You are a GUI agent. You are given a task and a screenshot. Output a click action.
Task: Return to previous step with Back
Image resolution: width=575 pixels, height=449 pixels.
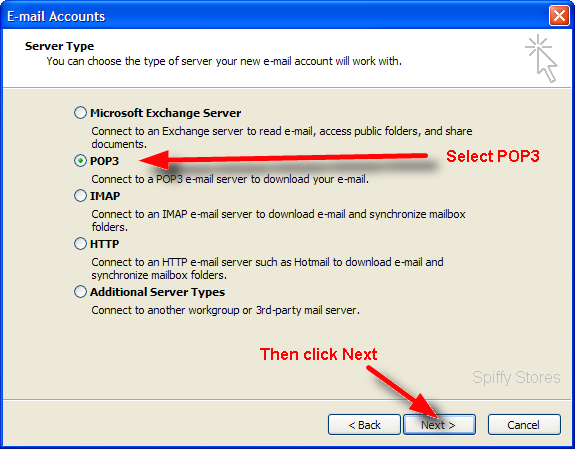(364, 425)
